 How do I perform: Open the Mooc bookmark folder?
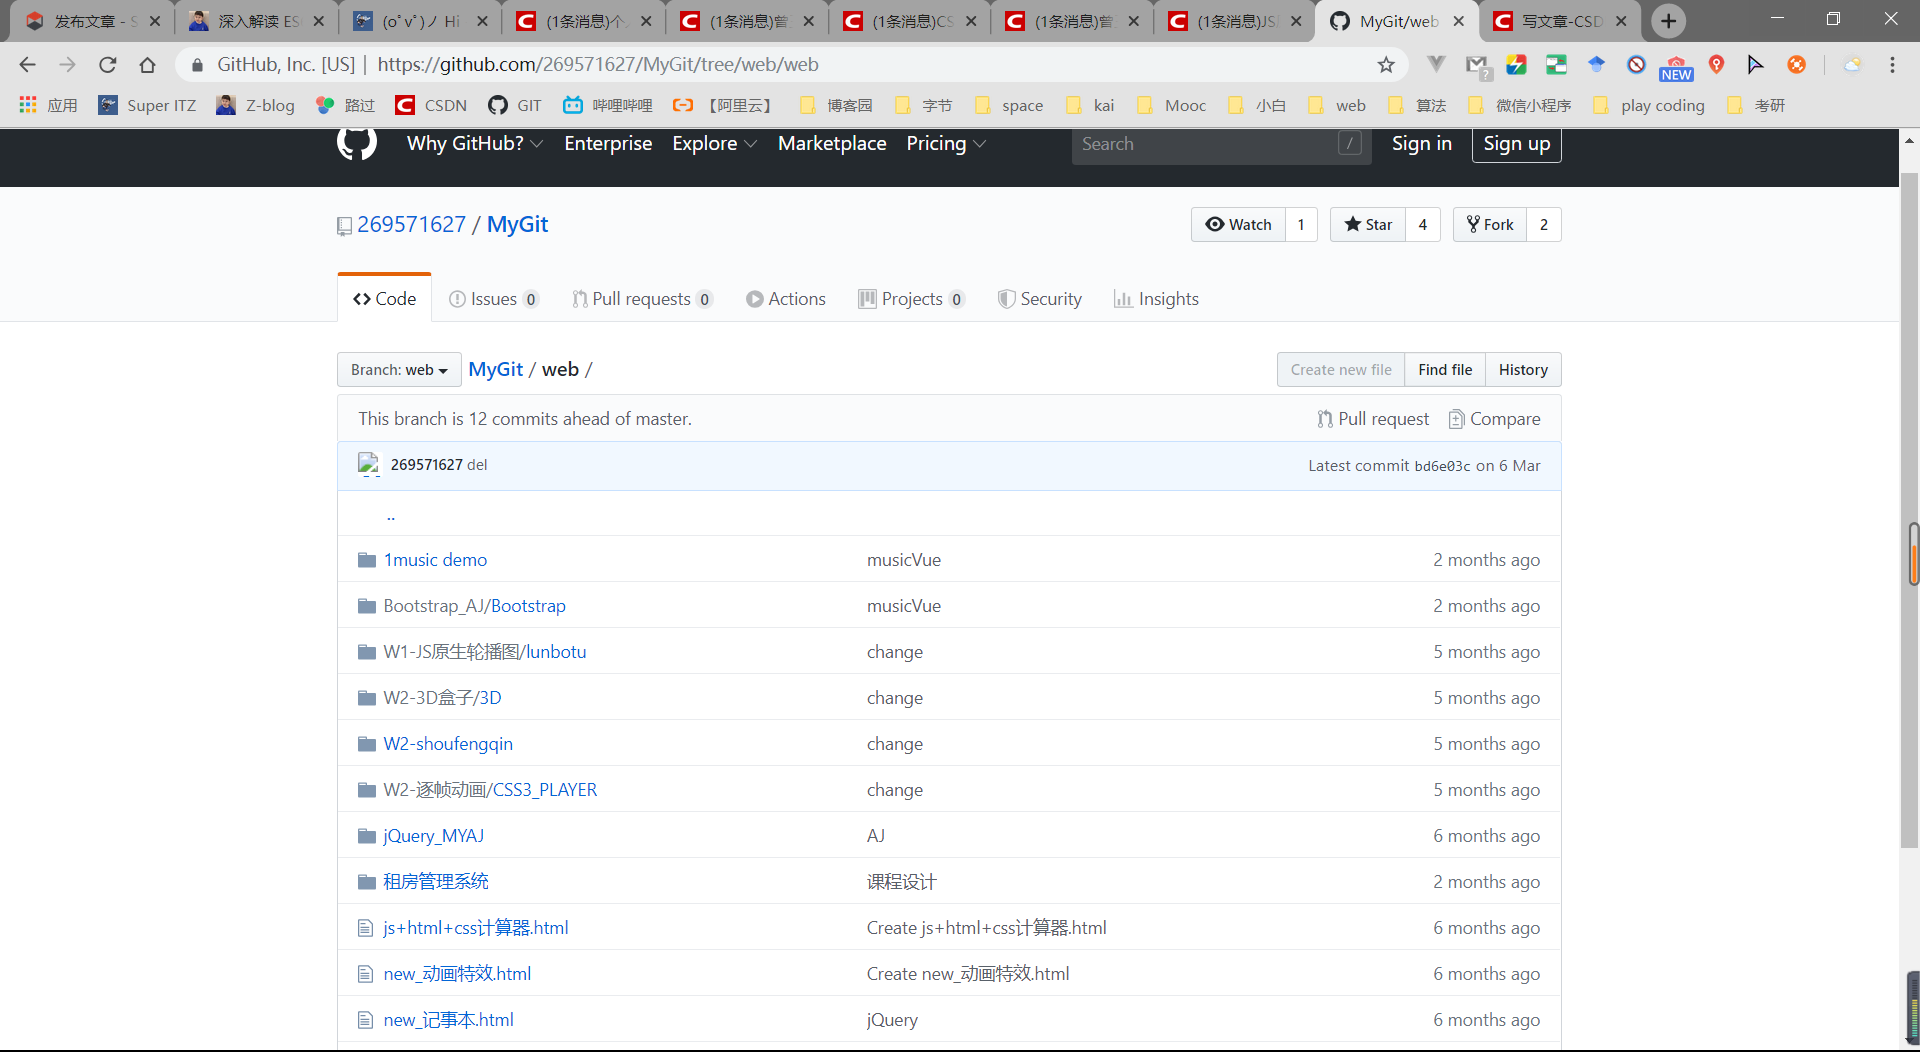[1171, 105]
